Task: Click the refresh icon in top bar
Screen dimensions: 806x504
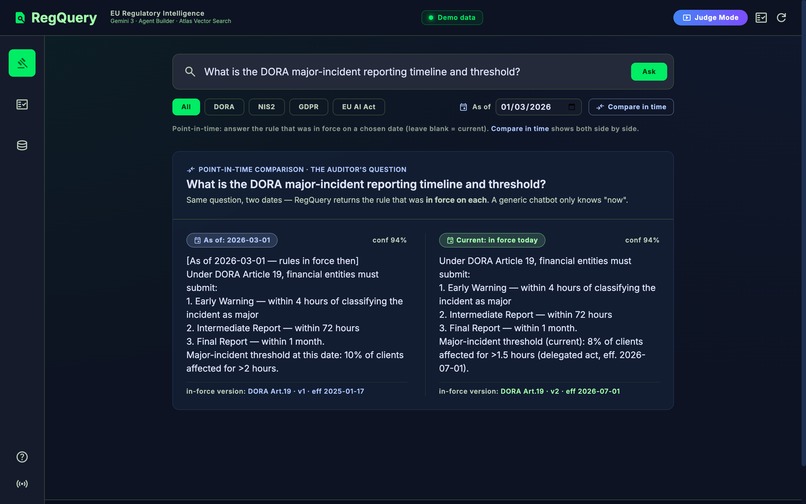Action: 781,17
